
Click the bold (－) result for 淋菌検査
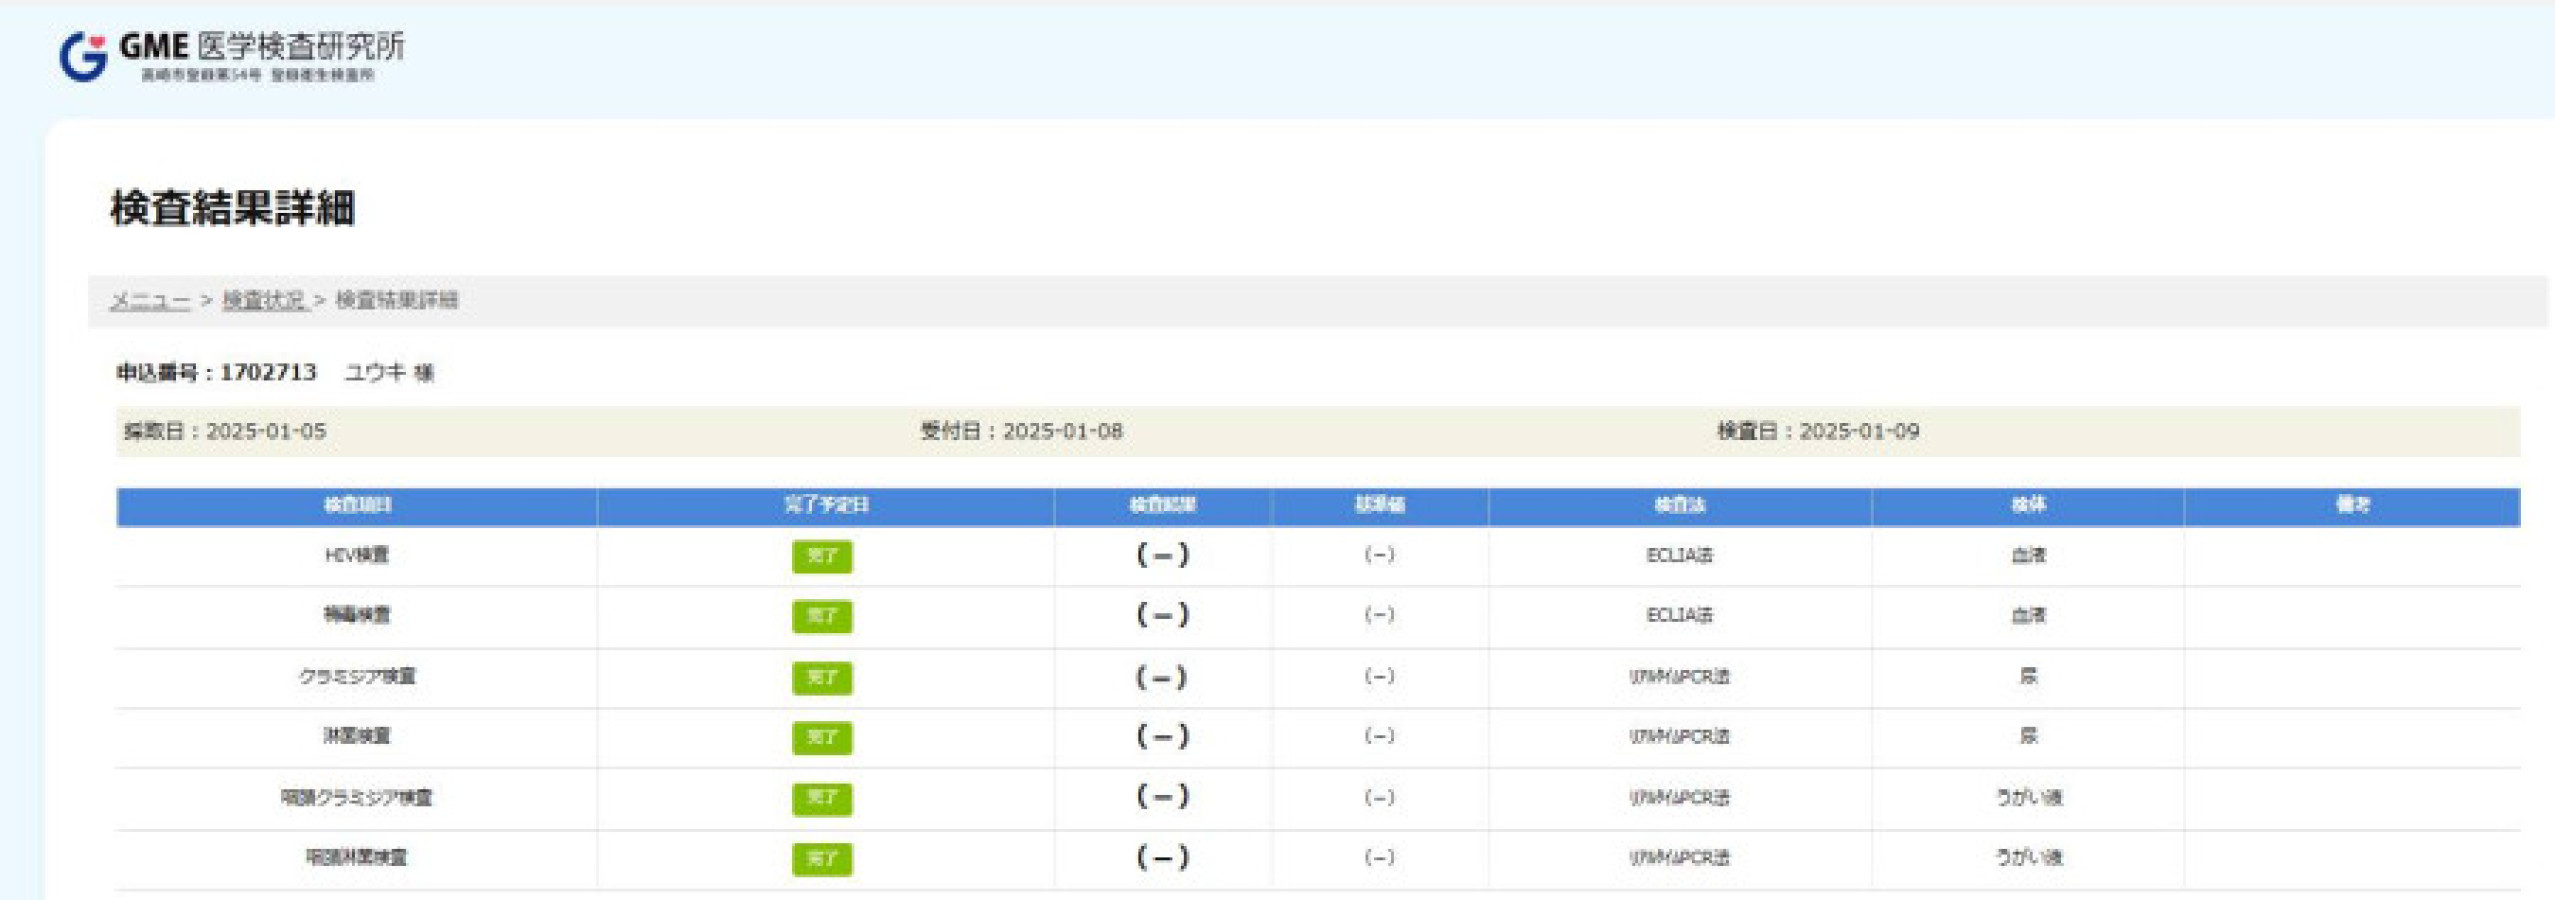tap(1162, 736)
